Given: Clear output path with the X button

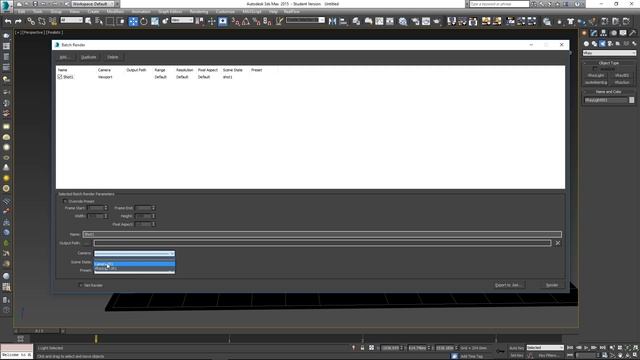Looking at the screenshot, I should tap(558, 243).
